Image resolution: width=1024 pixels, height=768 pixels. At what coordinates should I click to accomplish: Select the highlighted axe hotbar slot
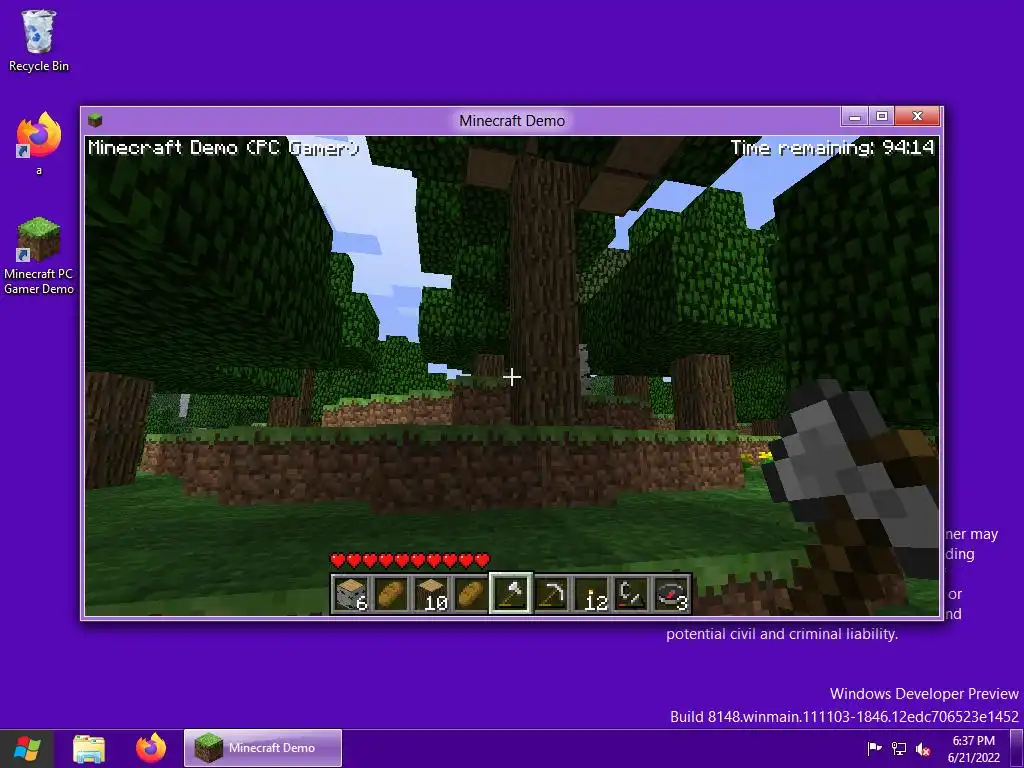pos(511,594)
